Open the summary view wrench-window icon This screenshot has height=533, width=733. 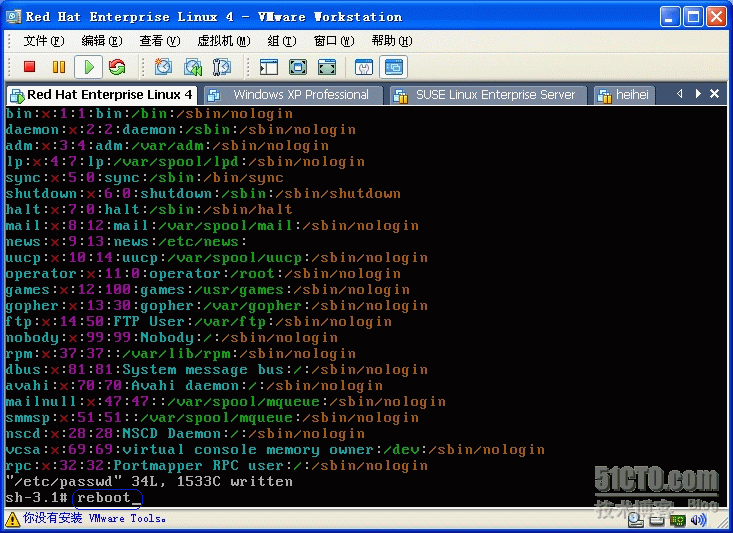click(364, 67)
